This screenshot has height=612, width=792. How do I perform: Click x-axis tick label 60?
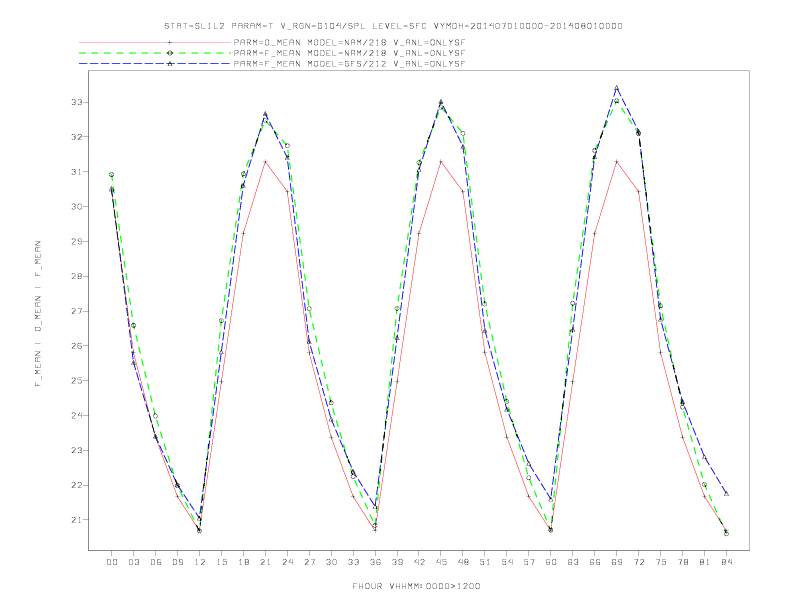coord(551,562)
